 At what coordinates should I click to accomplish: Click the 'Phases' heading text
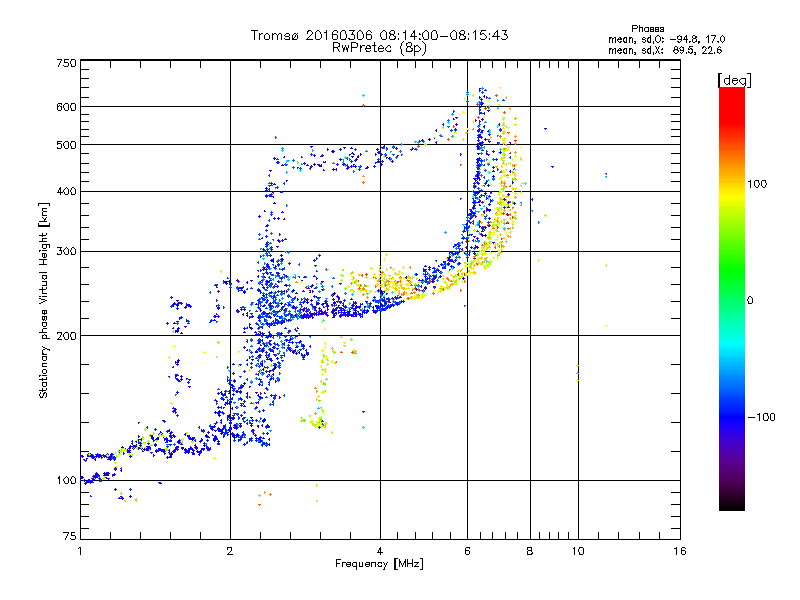[647, 29]
